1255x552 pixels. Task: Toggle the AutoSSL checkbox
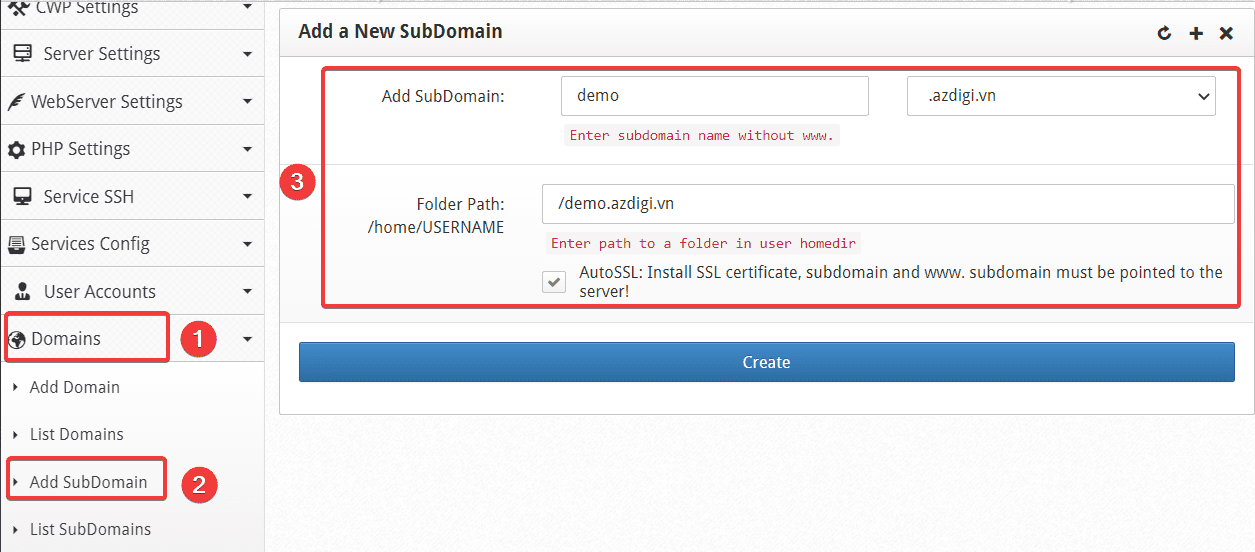(554, 282)
